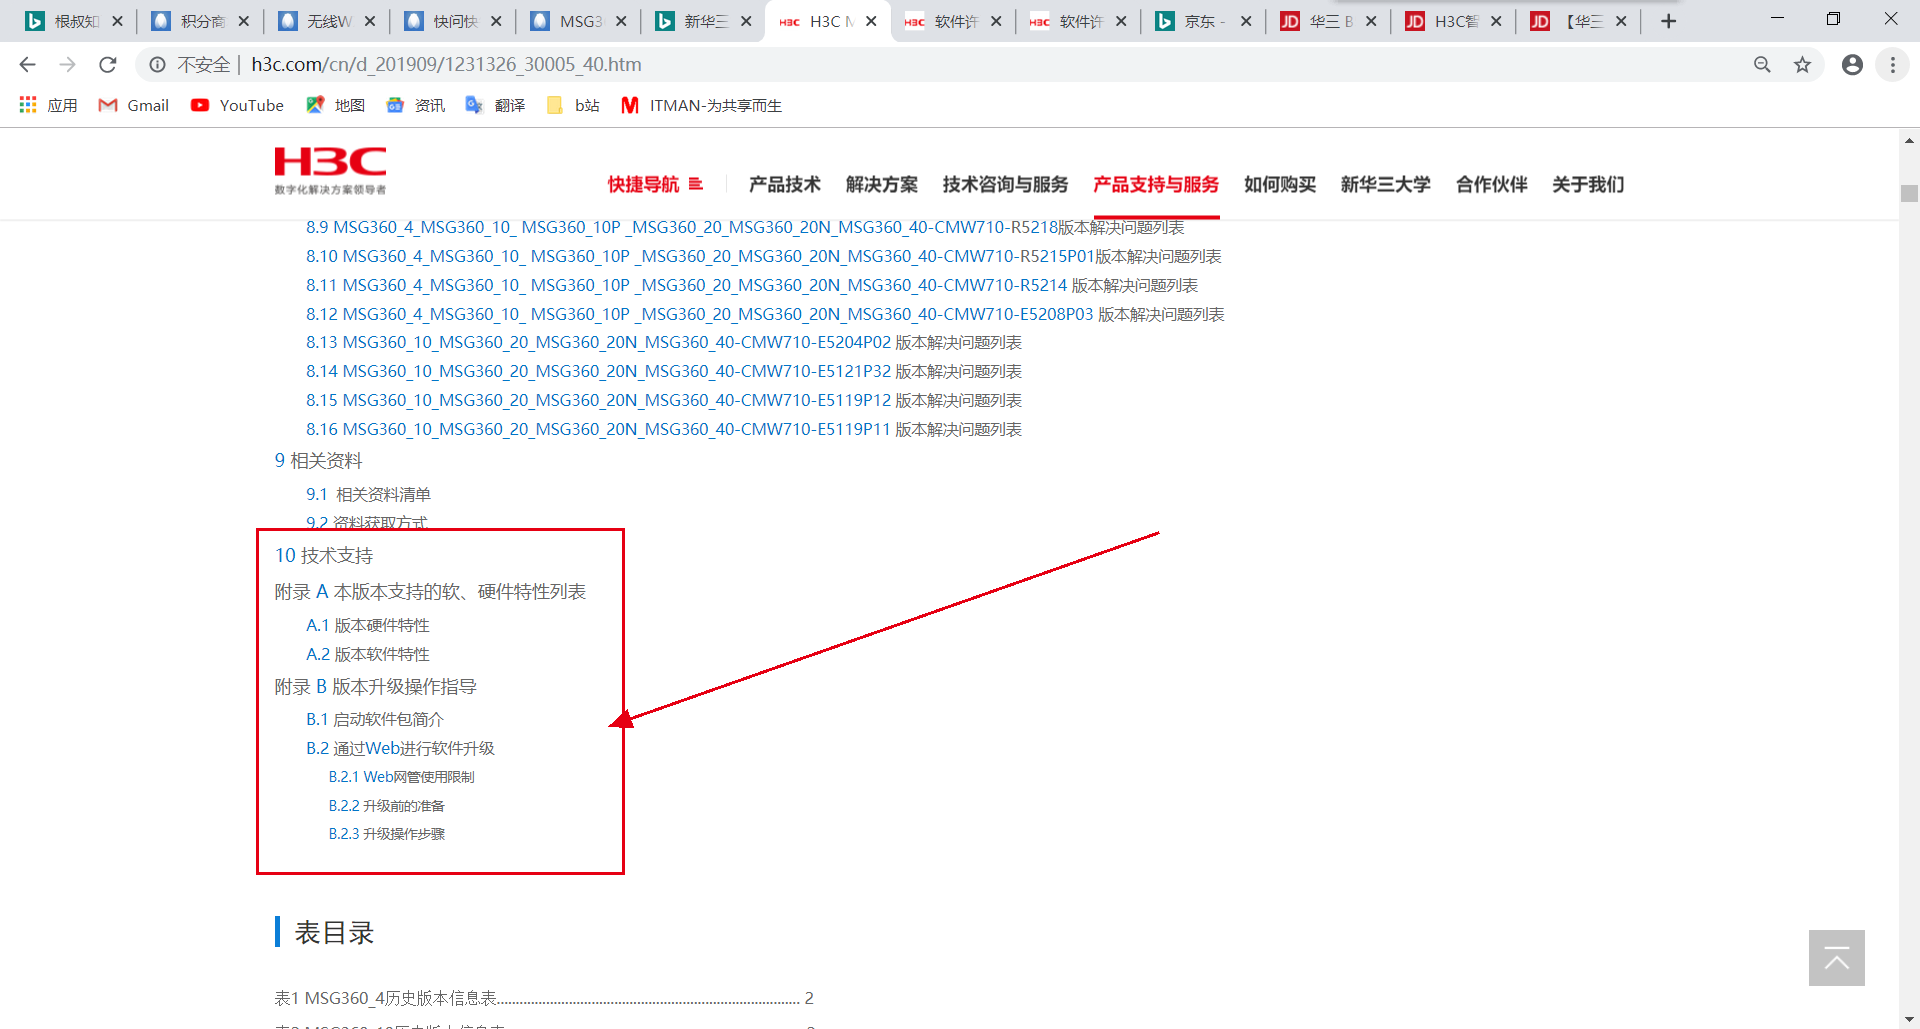Screen dimensions: 1920x1029
Task: Reload the current H3C page
Action: coord(108,65)
